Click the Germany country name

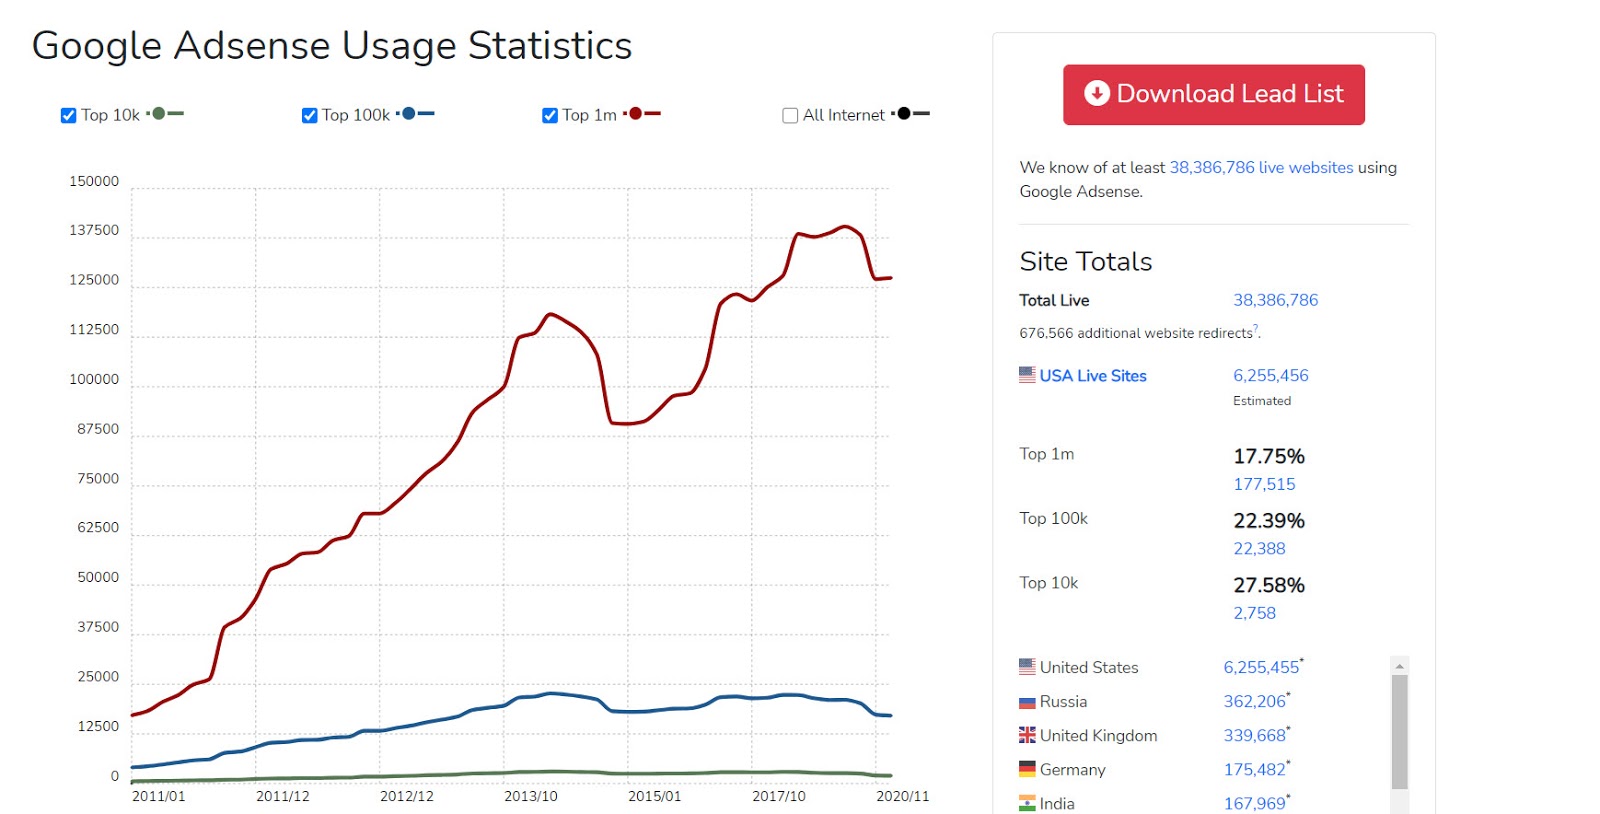(1073, 770)
